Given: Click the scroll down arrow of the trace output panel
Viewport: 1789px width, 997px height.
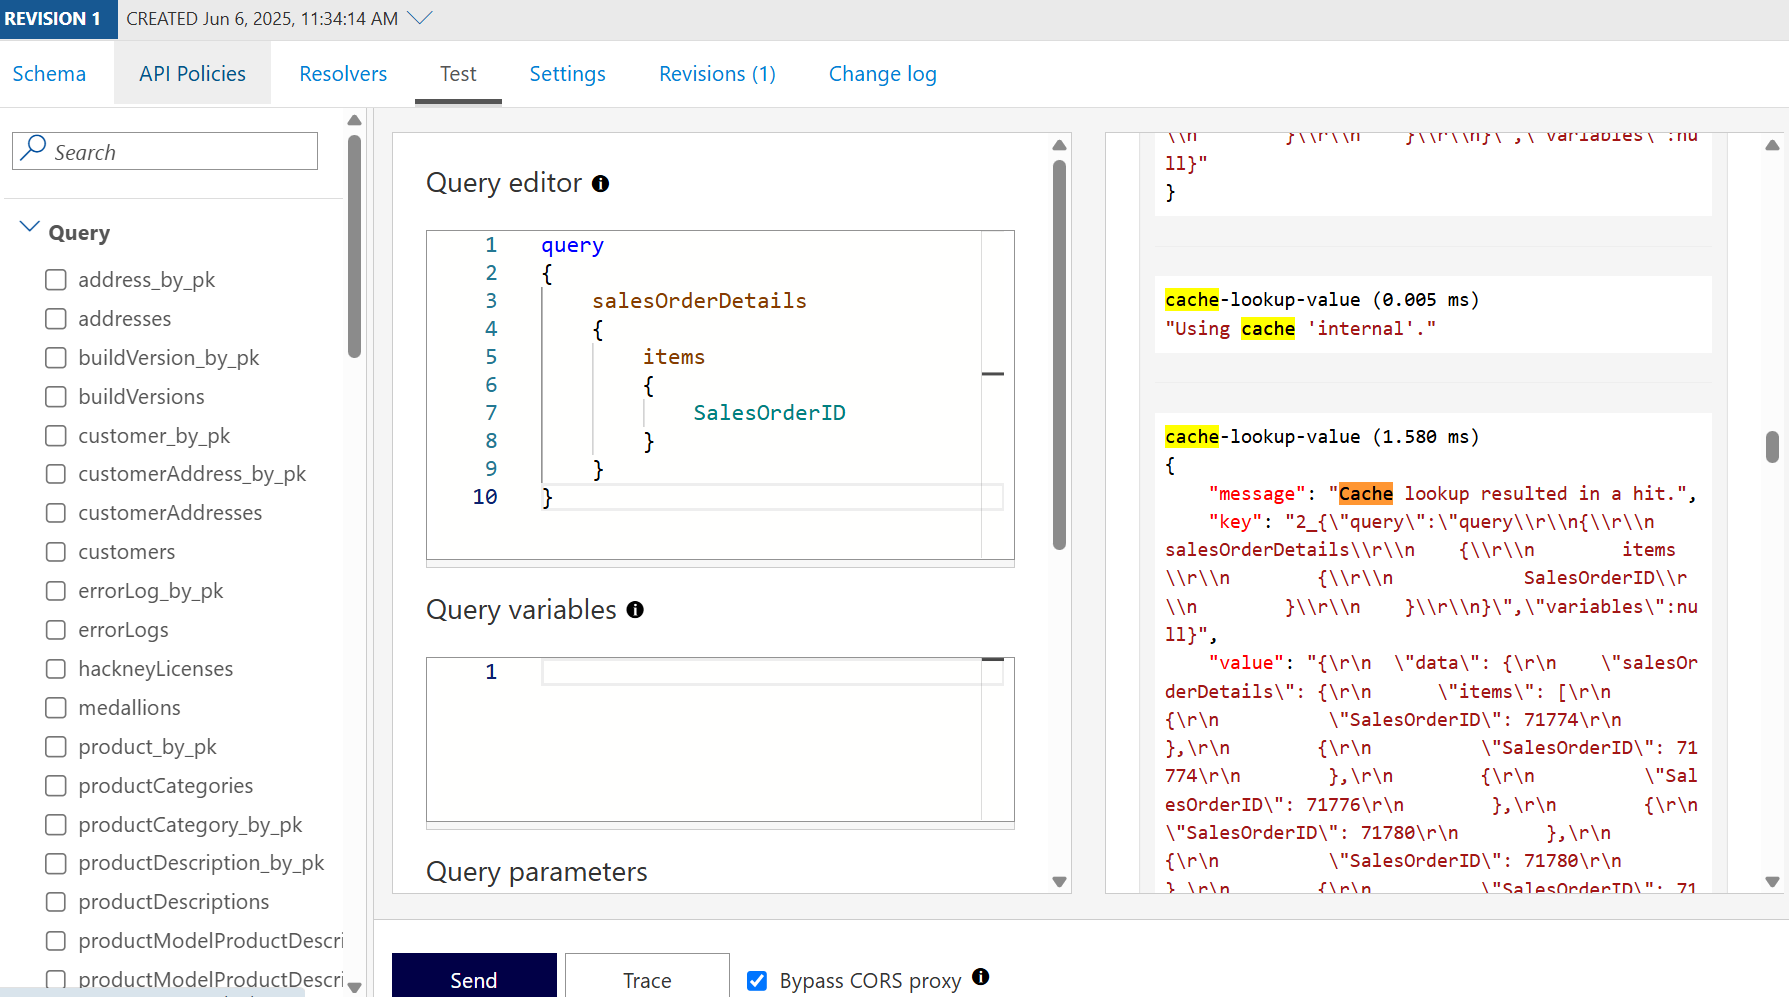Looking at the screenshot, I should point(1772,881).
